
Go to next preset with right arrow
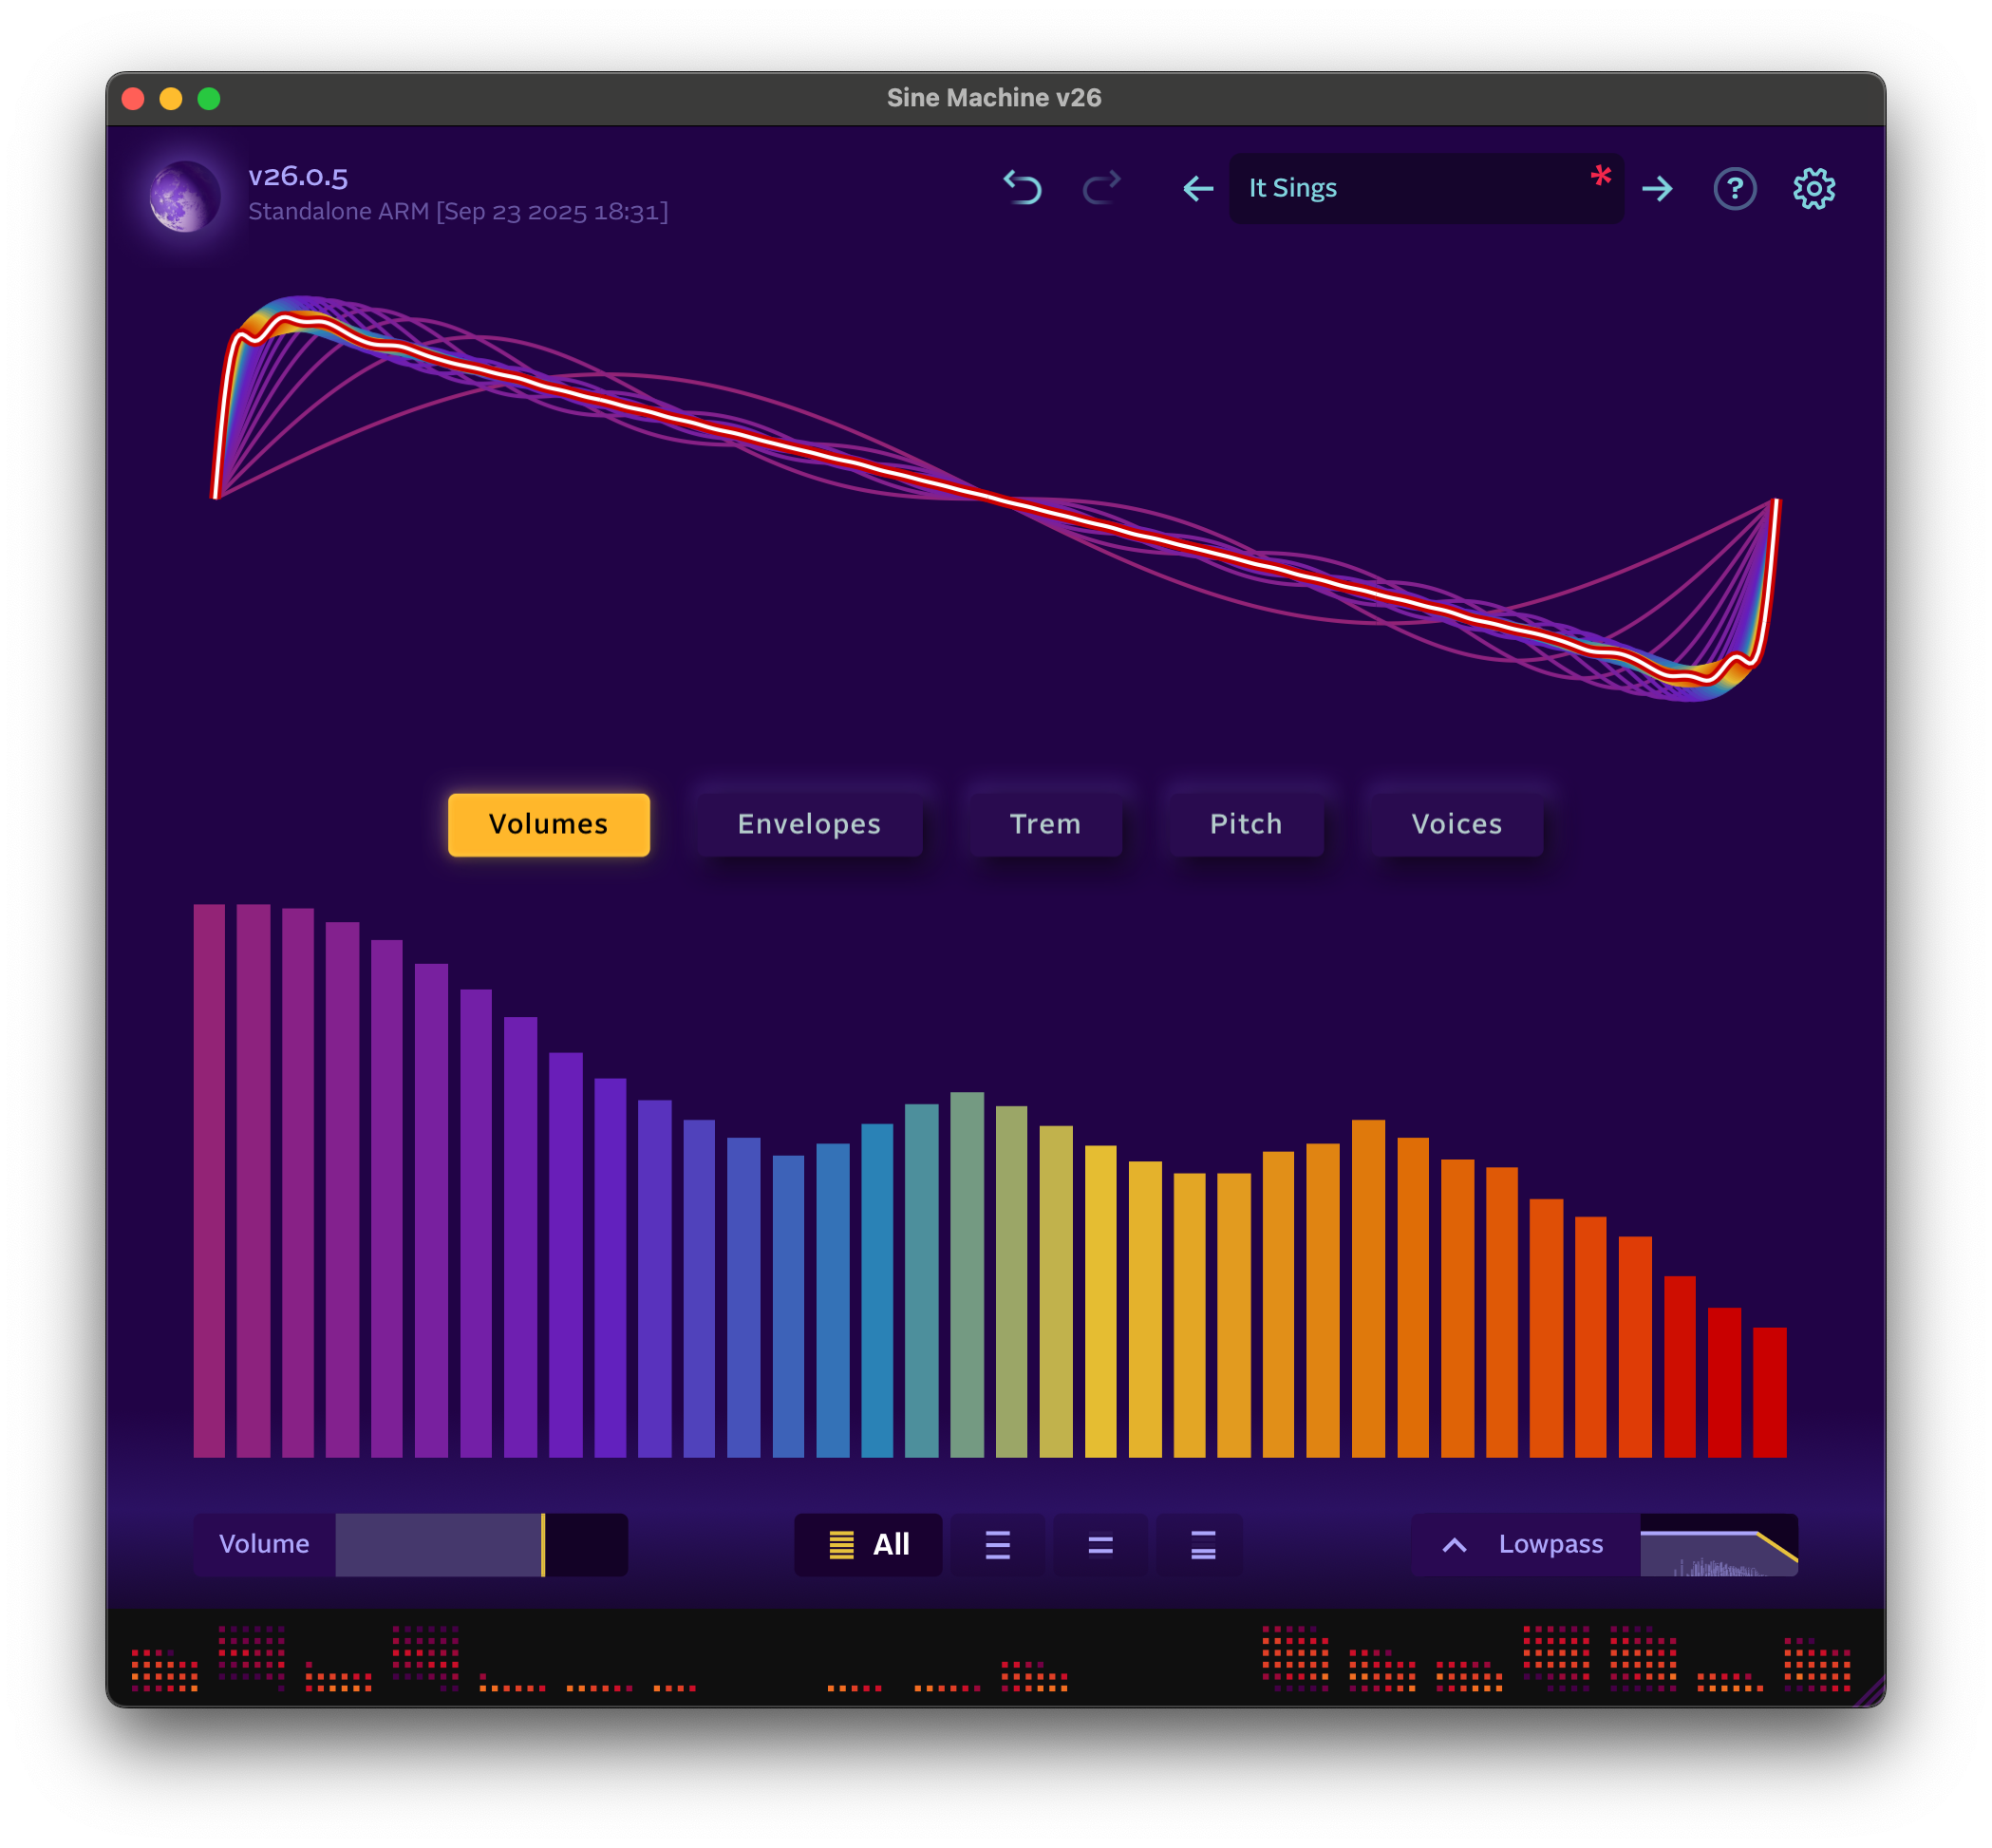[x=1657, y=188]
